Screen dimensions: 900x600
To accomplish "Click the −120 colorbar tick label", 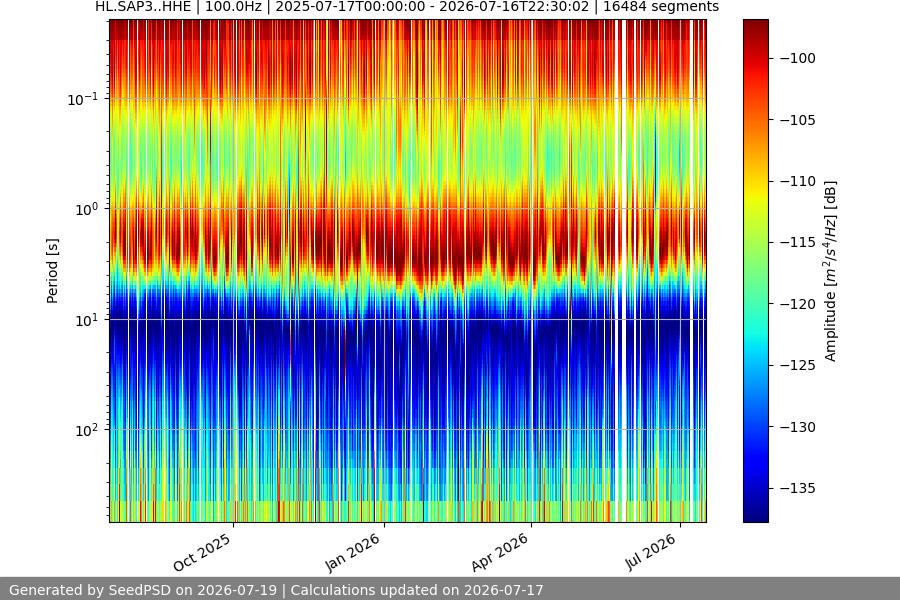I will (x=798, y=304).
